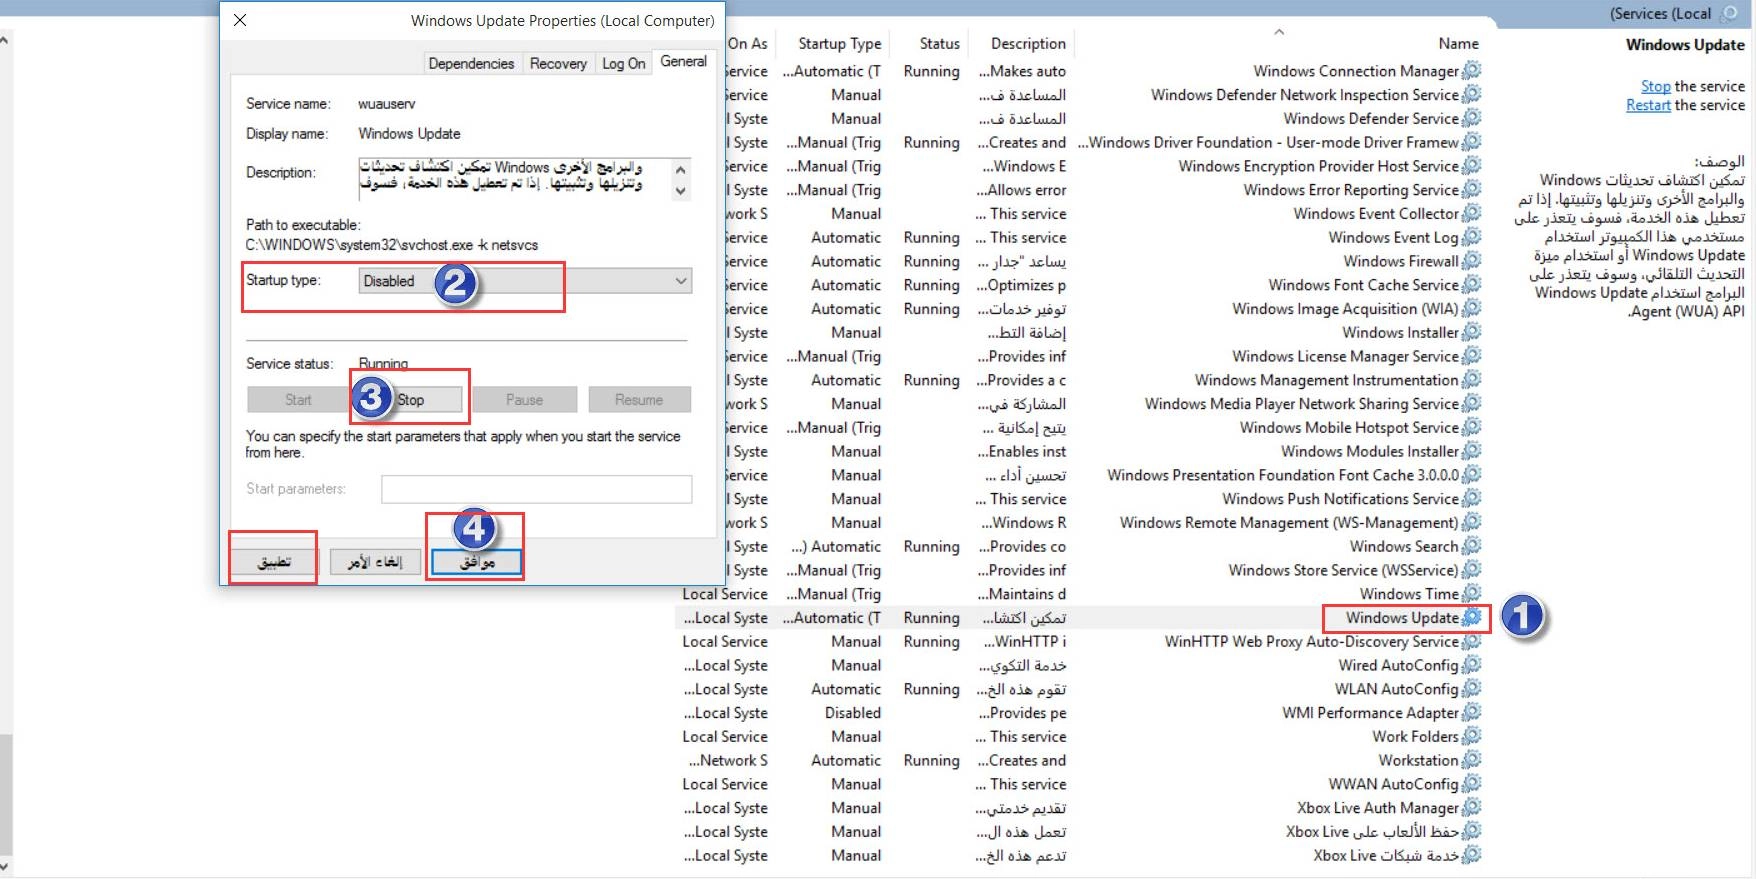The width and height of the screenshot is (1756, 879).
Task: Click the تطبيق (Apply) button
Action: [273, 562]
